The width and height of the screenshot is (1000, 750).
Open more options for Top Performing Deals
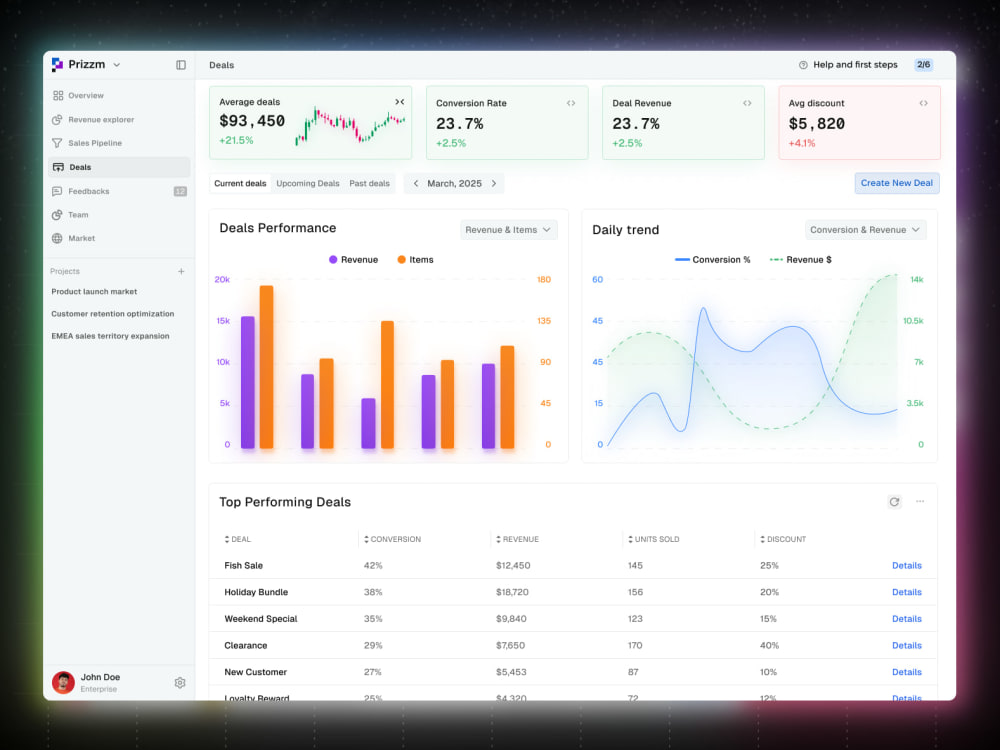[x=920, y=501]
